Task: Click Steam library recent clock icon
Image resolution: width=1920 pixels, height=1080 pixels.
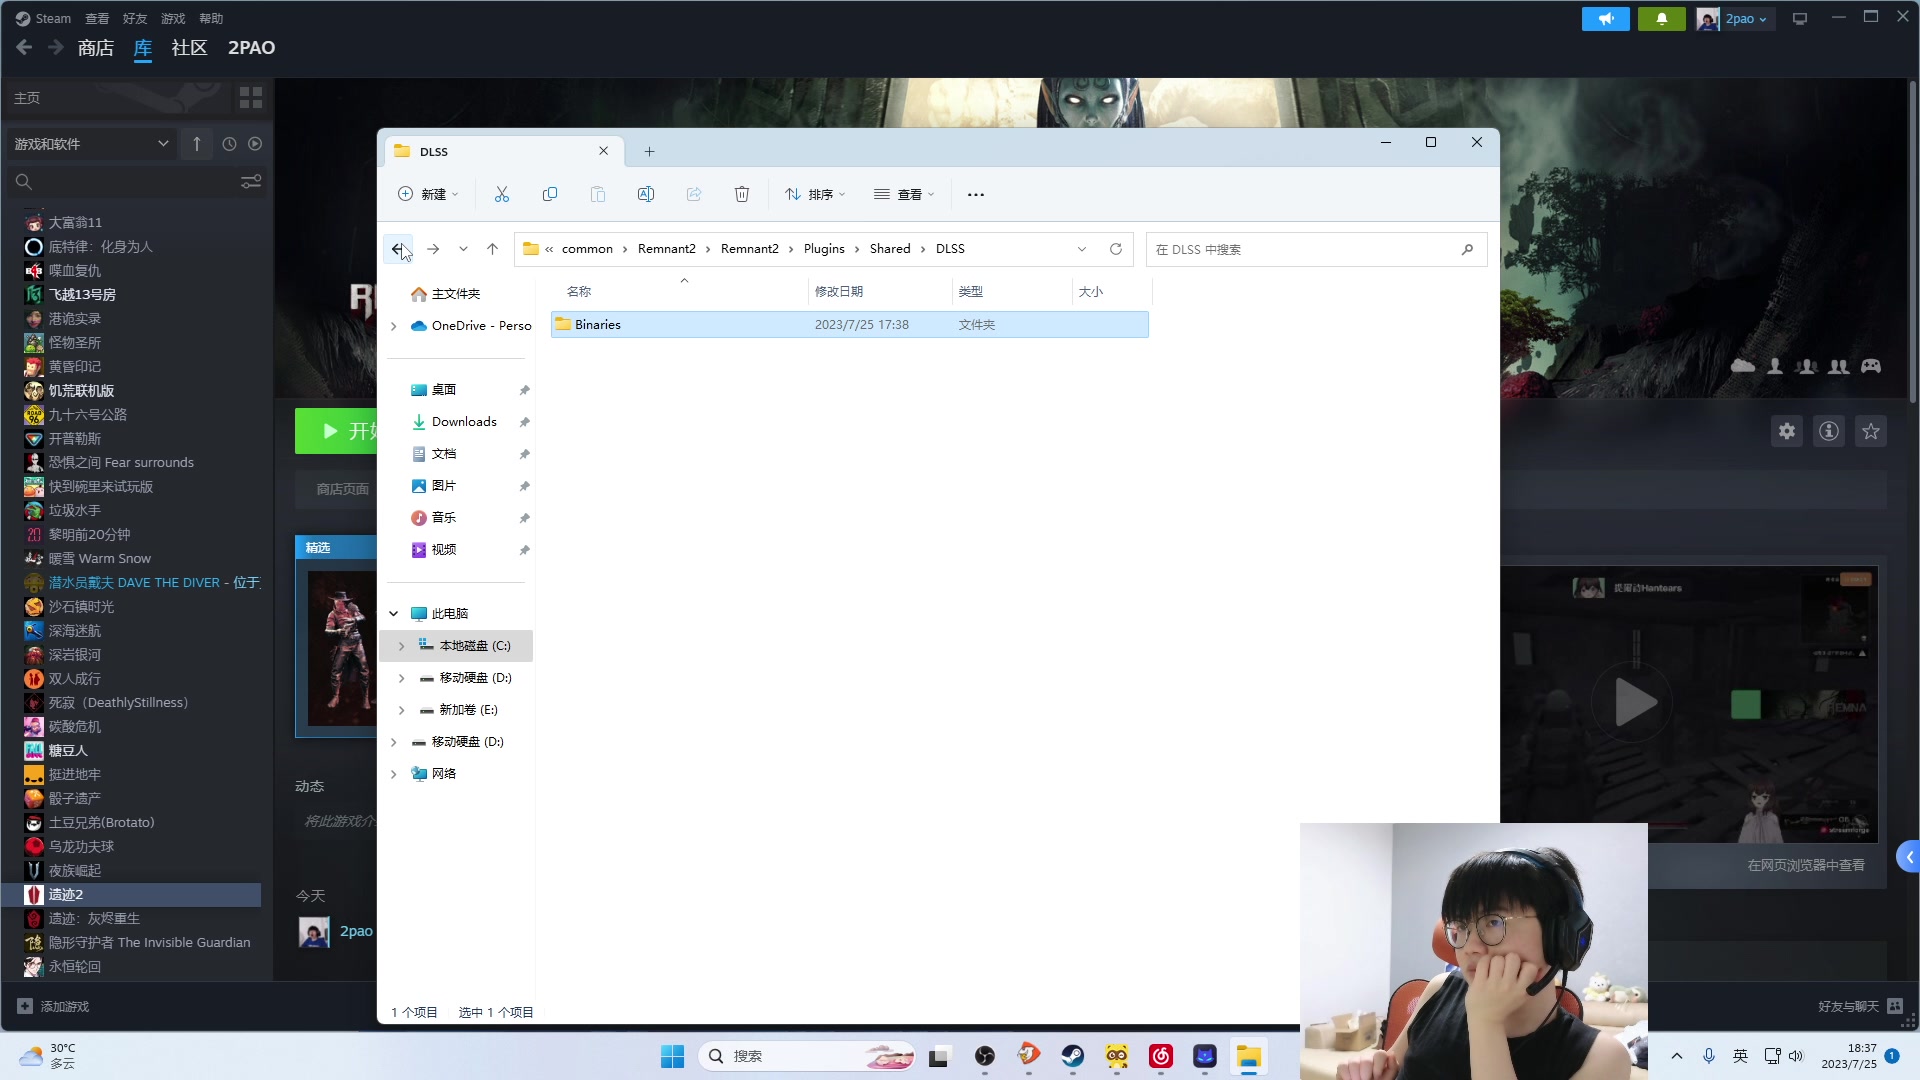Action: (229, 144)
